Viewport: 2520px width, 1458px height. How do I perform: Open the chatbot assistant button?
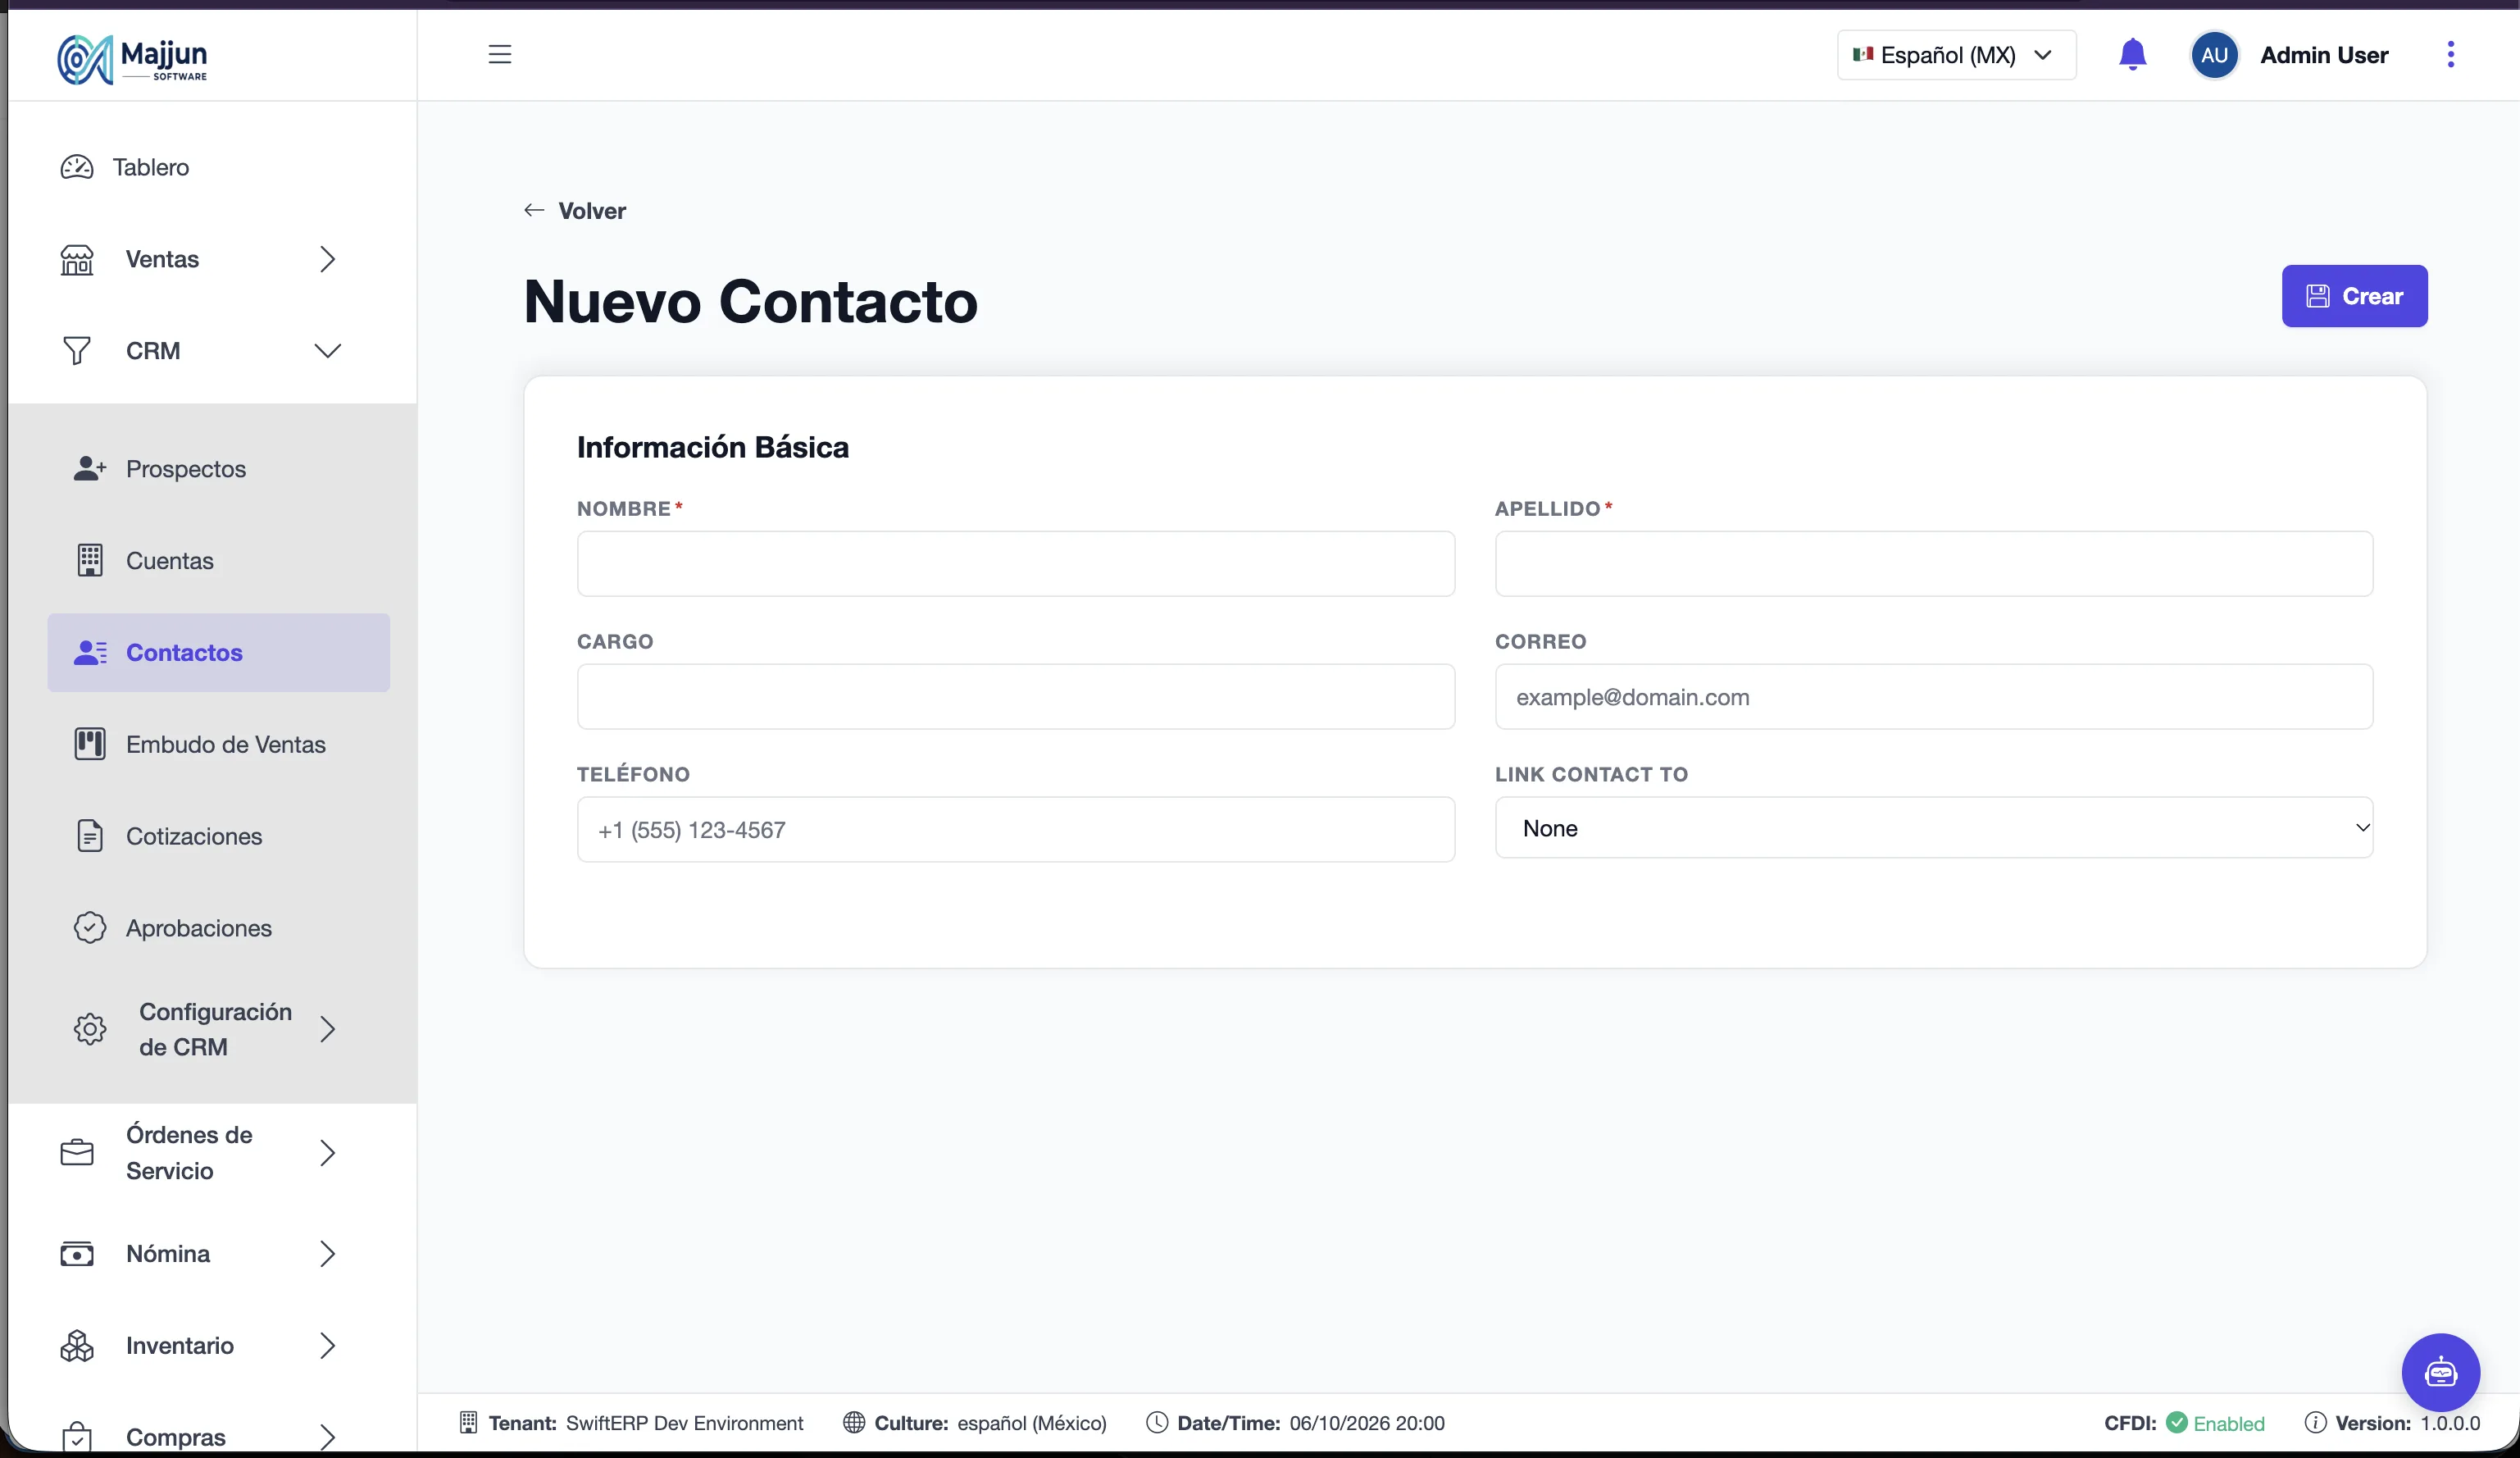point(2440,1373)
